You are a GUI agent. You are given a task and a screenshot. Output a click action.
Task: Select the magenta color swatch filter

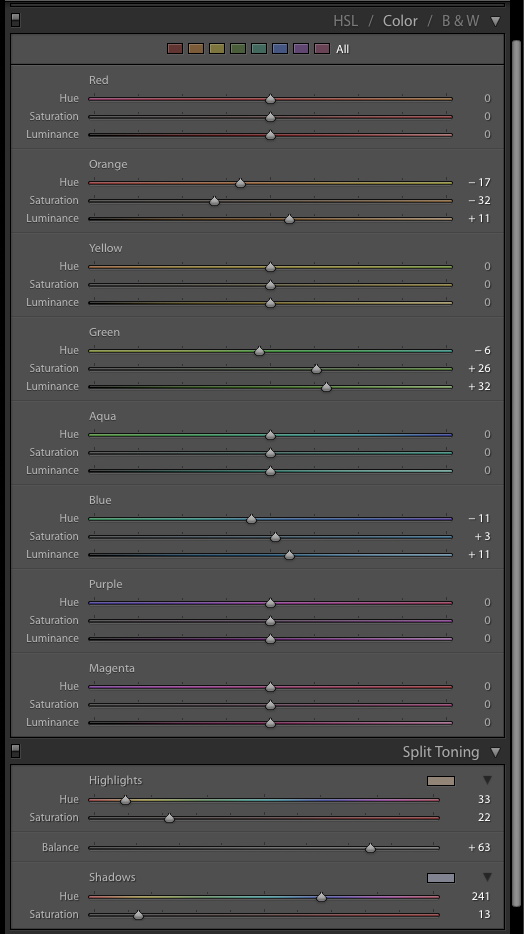tap(322, 49)
